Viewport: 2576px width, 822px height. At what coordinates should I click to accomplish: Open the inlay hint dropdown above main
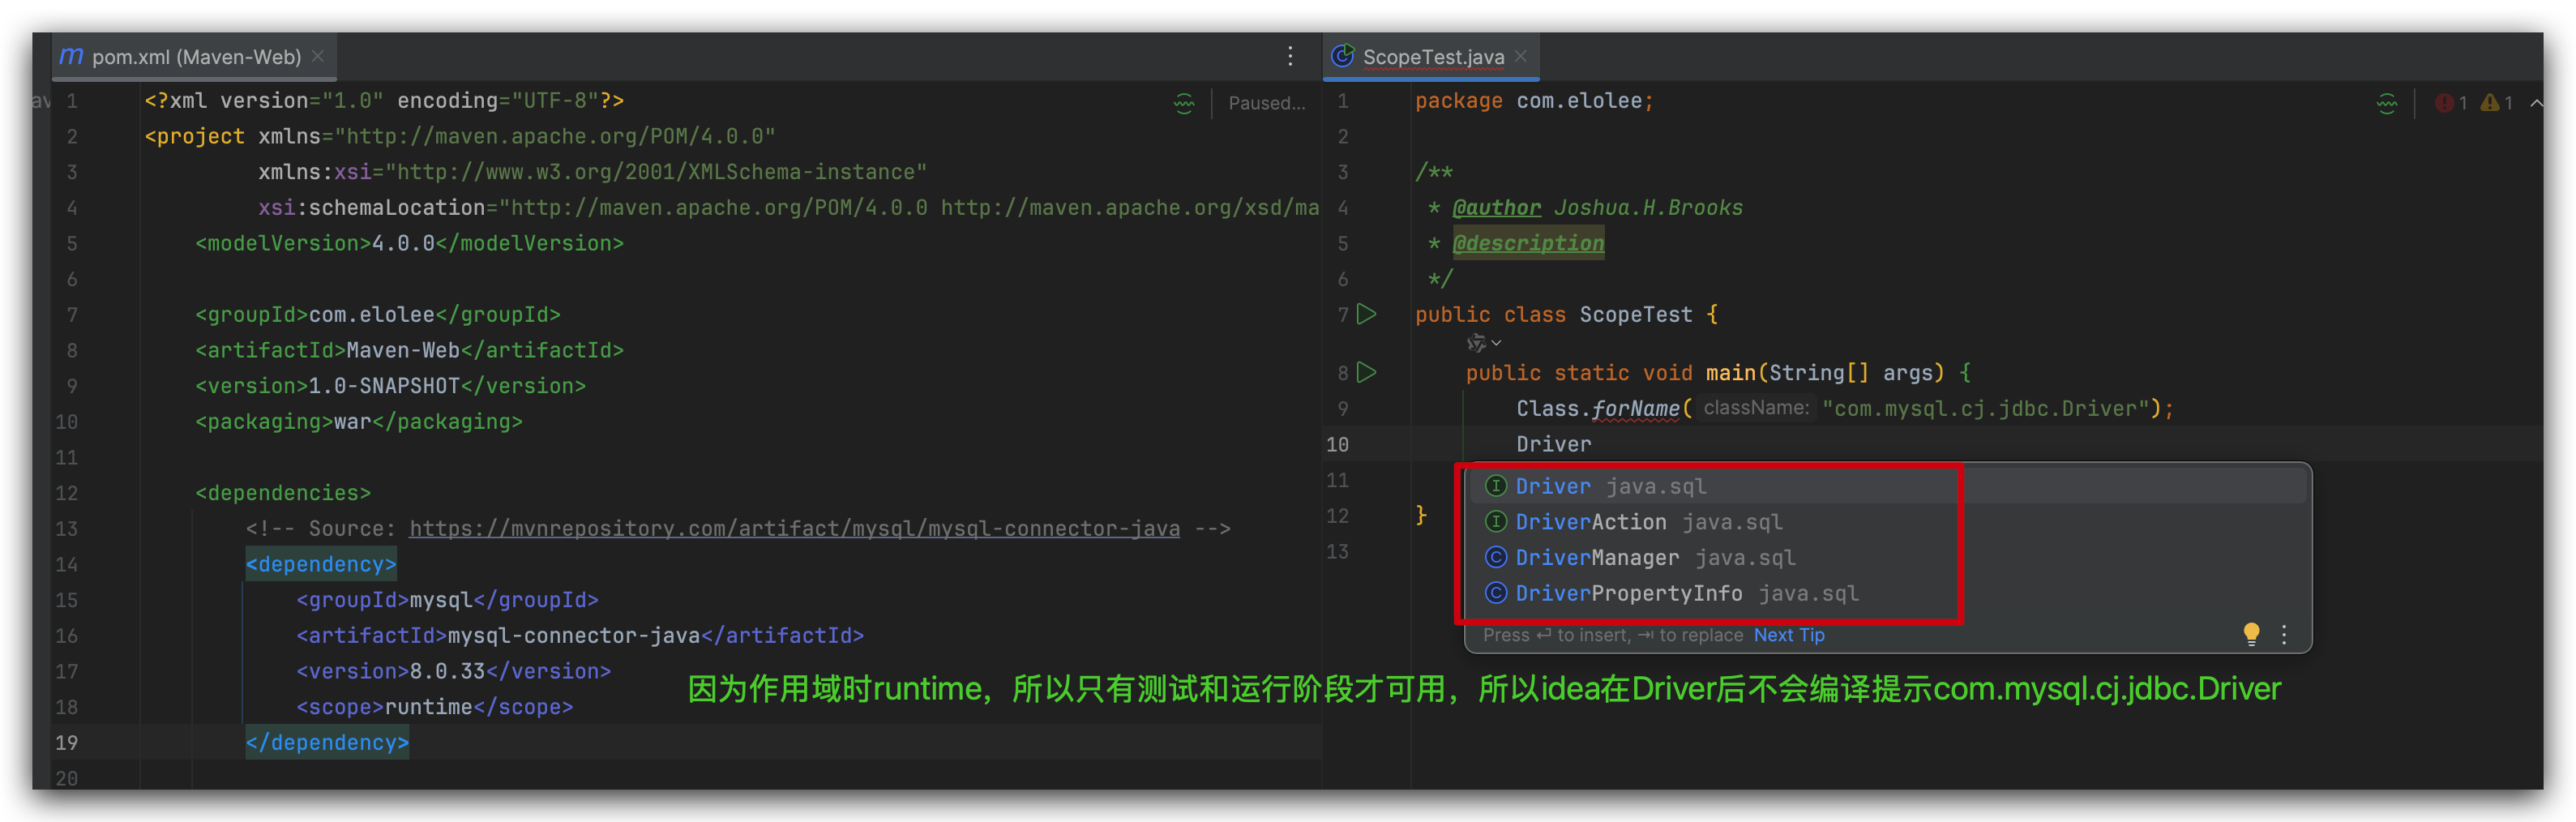(1484, 343)
